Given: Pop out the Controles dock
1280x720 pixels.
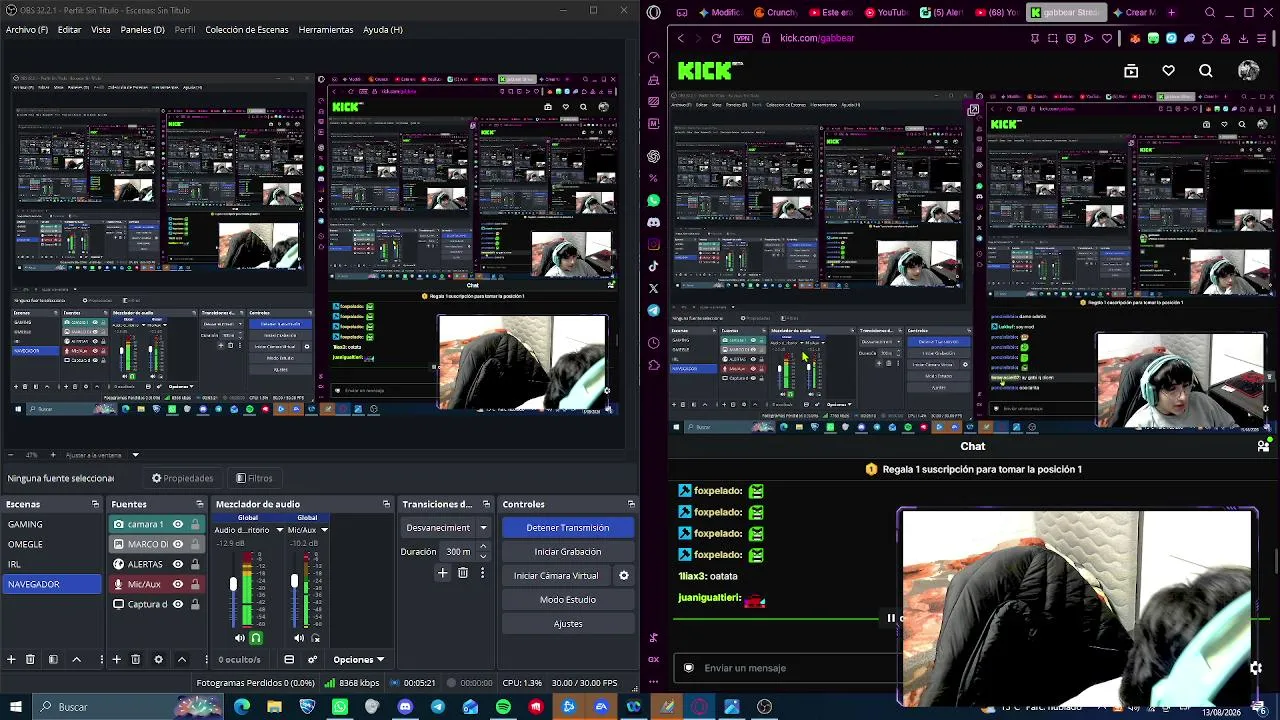Looking at the screenshot, I should click(x=631, y=504).
